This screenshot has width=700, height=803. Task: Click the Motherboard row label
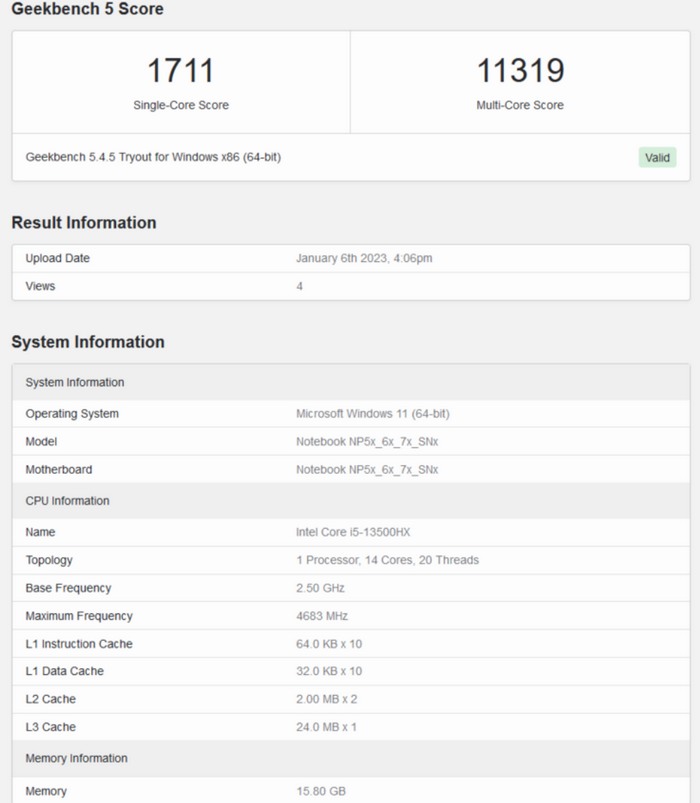point(59,470)
